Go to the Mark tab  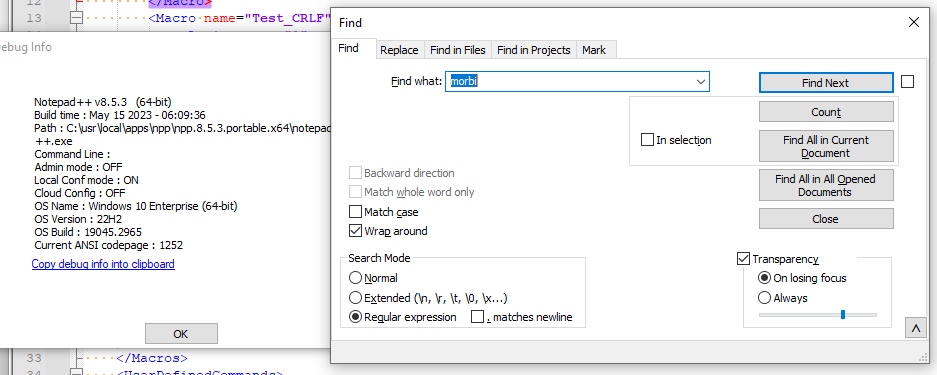click(594, 50)
